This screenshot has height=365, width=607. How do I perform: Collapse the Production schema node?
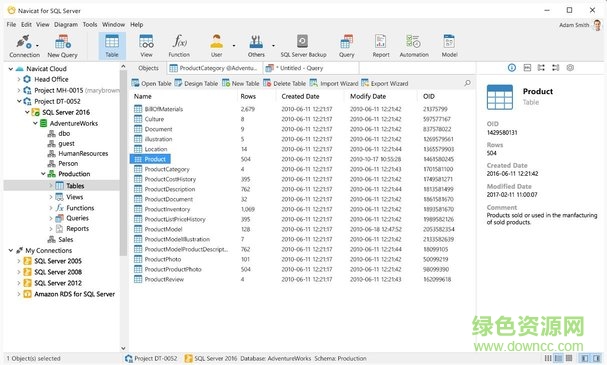pos(43,174)
